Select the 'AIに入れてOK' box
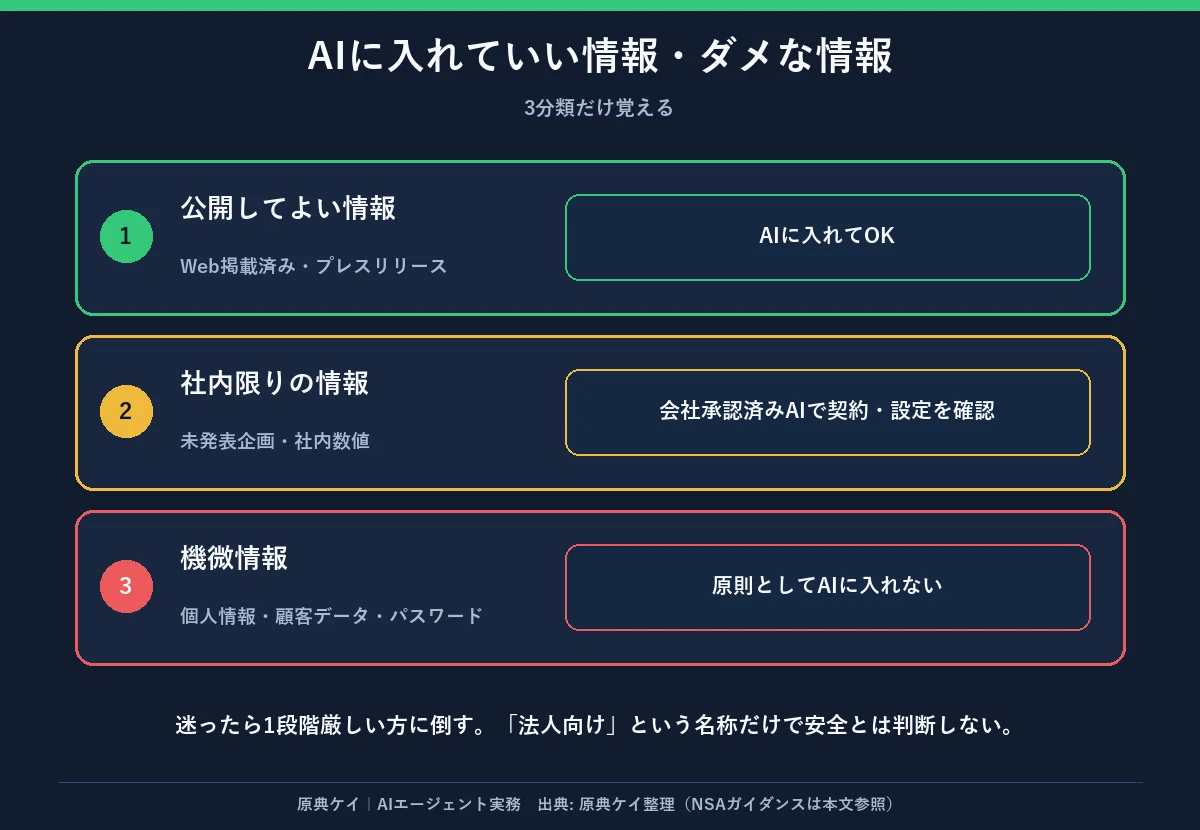1200x830 pixels. point(827,237)
